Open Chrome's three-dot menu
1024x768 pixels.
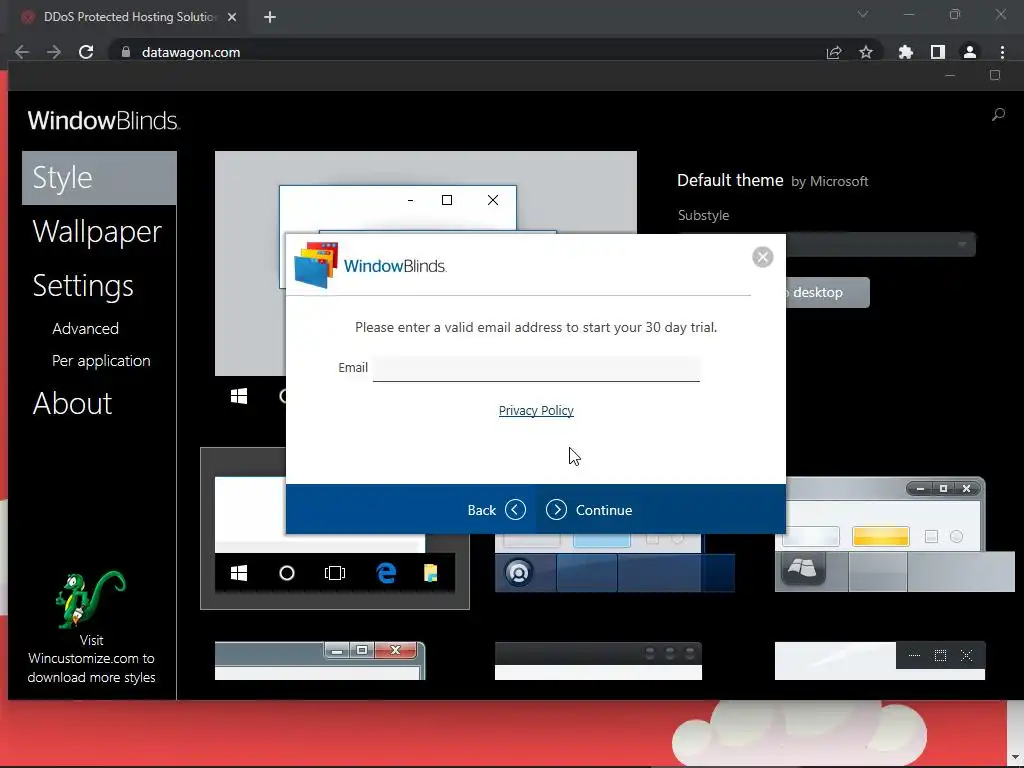[1002, 52]
